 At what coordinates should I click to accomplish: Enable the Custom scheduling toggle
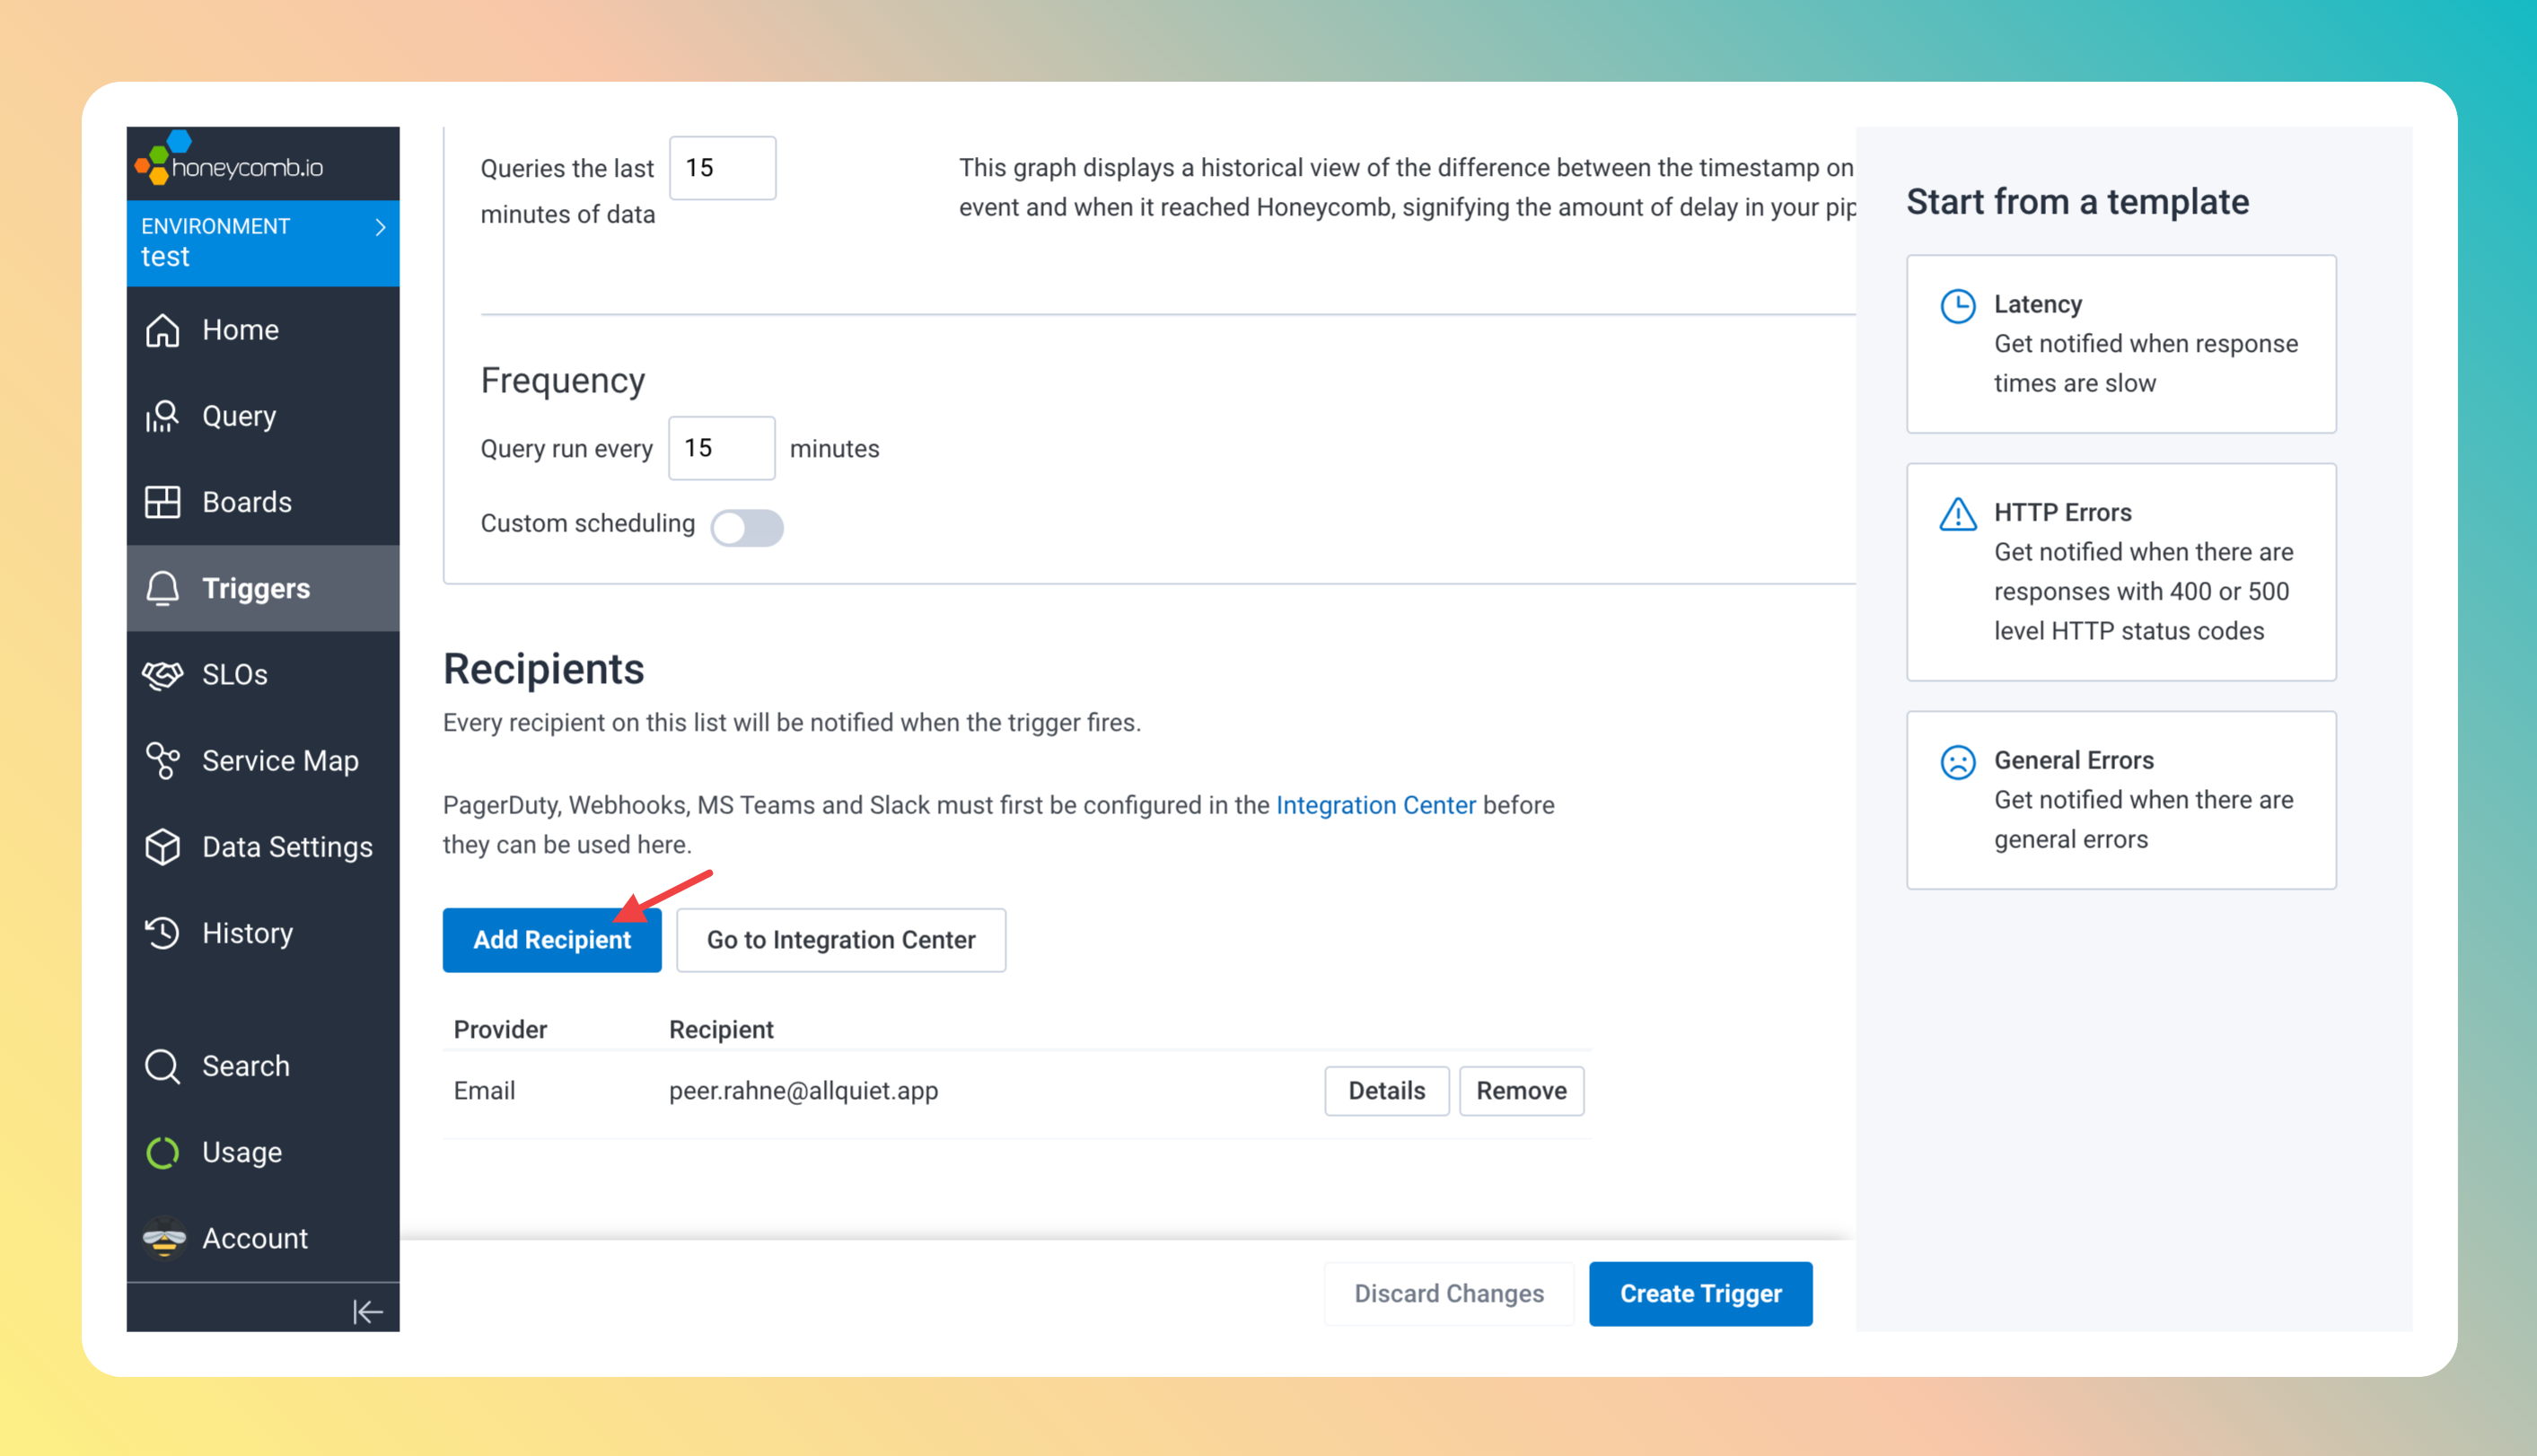tap(746, 527)
